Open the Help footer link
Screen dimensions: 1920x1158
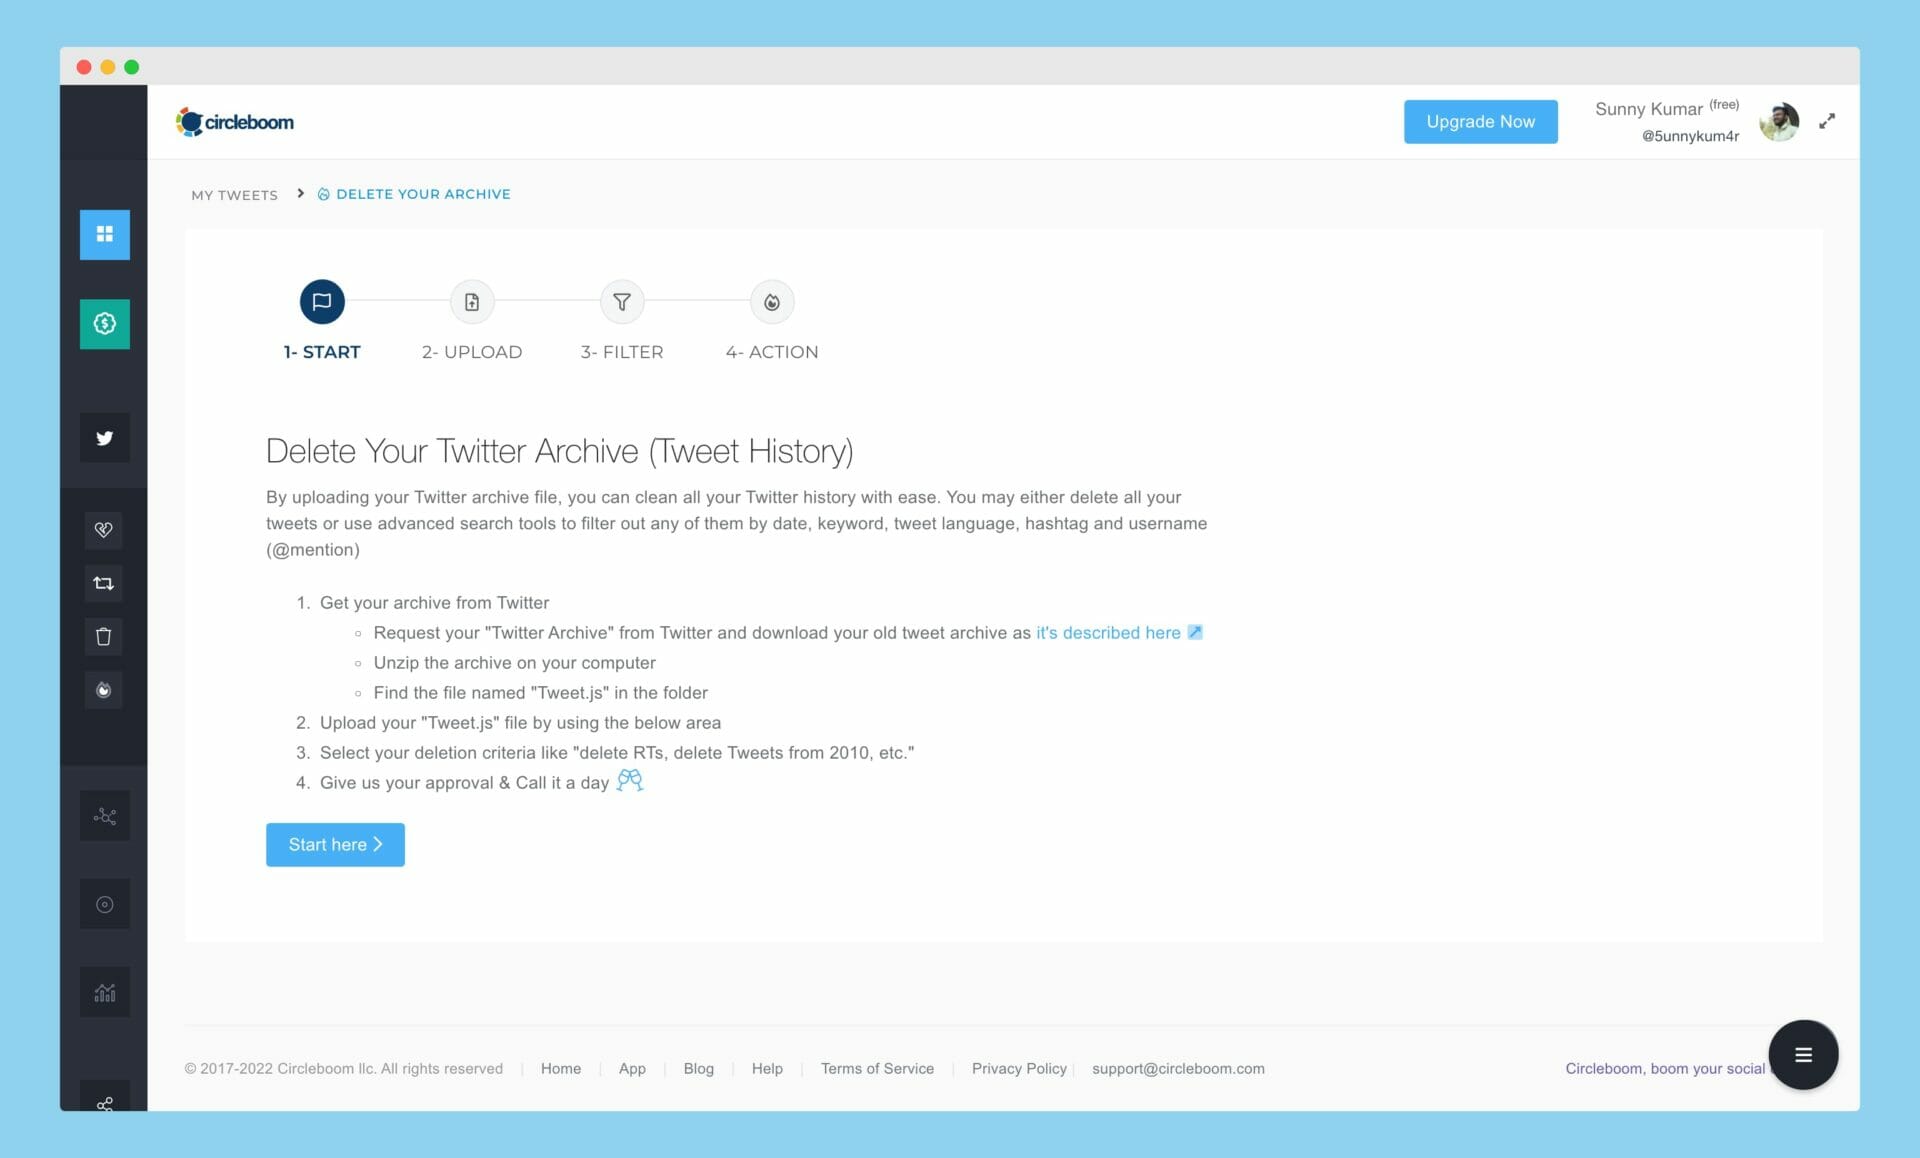pyautogui.click(x=767, y=1068)
